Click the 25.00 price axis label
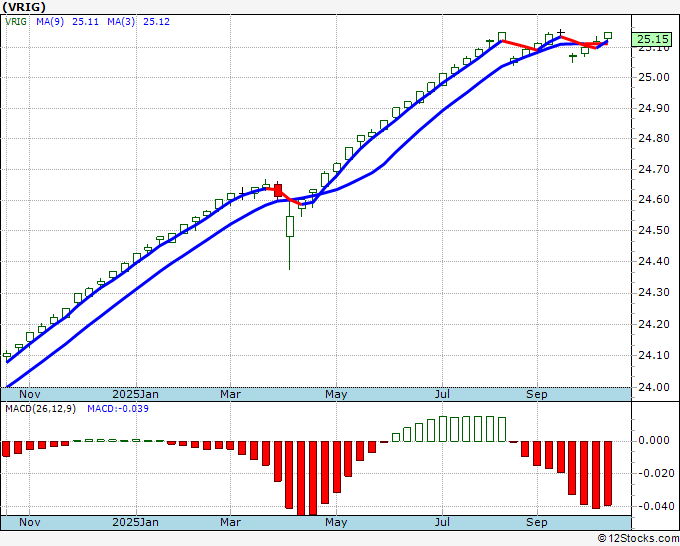This screenshot has height=546, width=680. 654,78
